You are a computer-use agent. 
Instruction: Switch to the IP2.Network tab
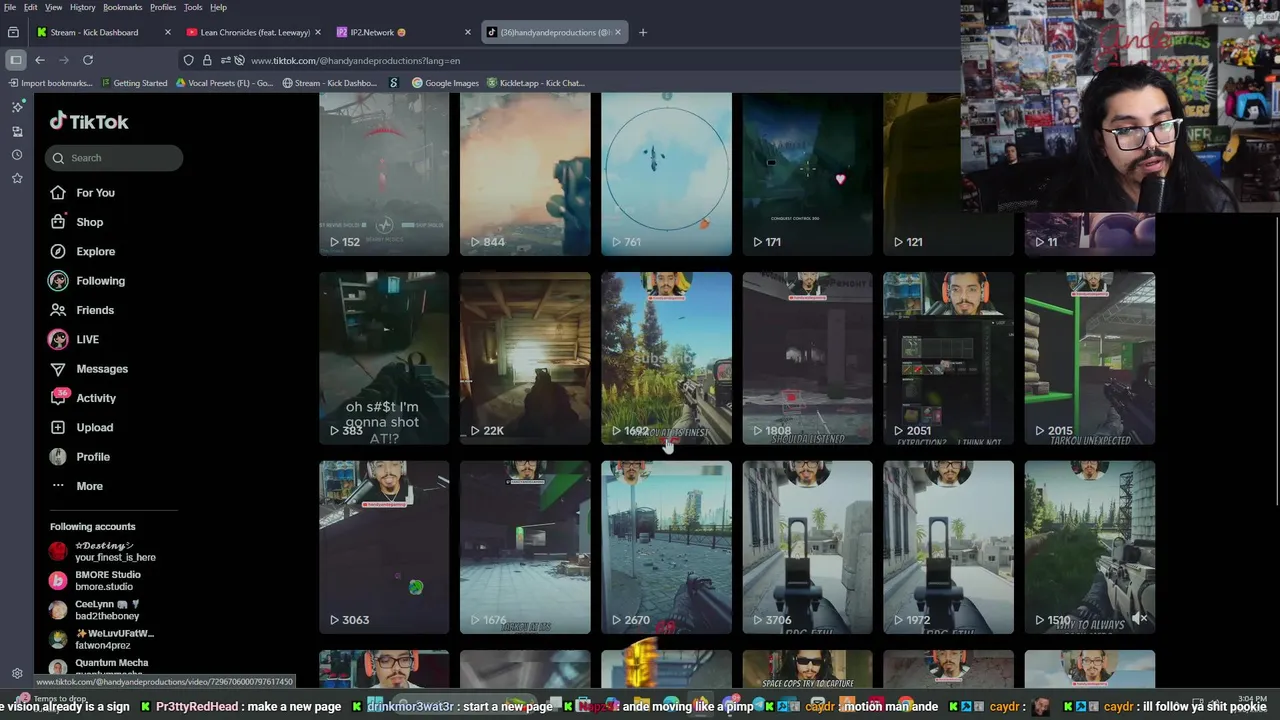404,32
